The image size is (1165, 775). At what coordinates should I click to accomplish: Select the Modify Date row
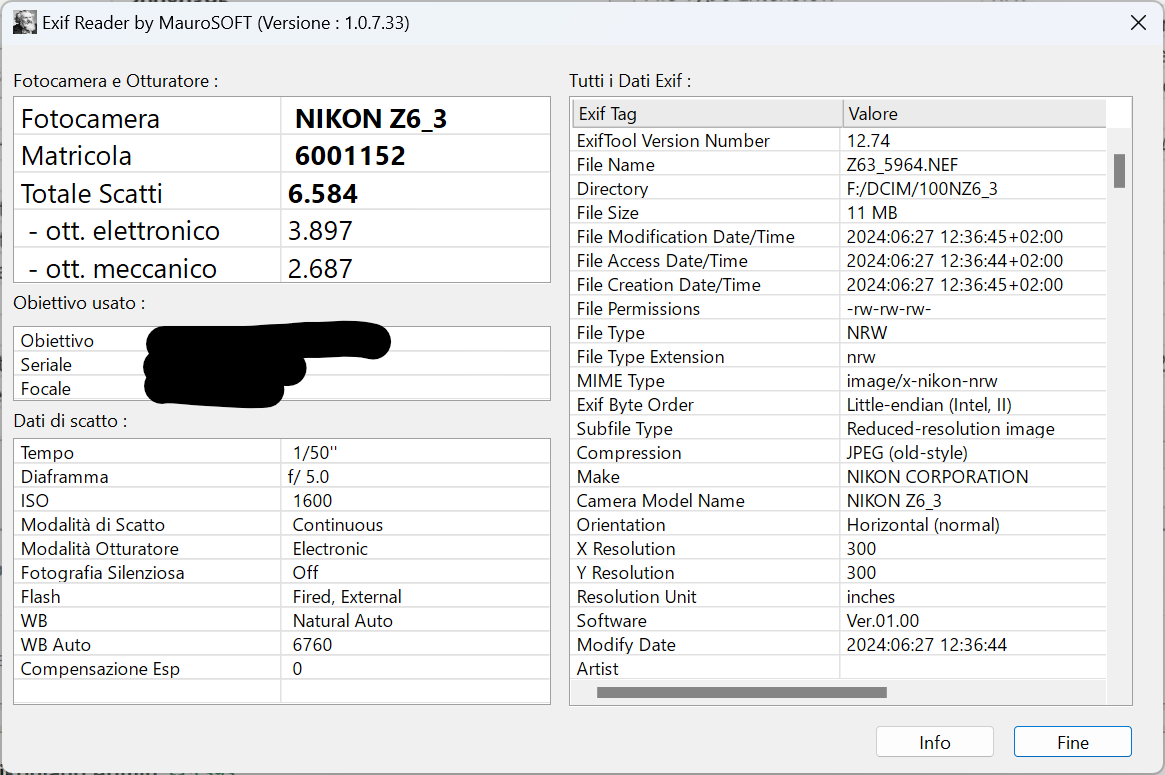839,644
